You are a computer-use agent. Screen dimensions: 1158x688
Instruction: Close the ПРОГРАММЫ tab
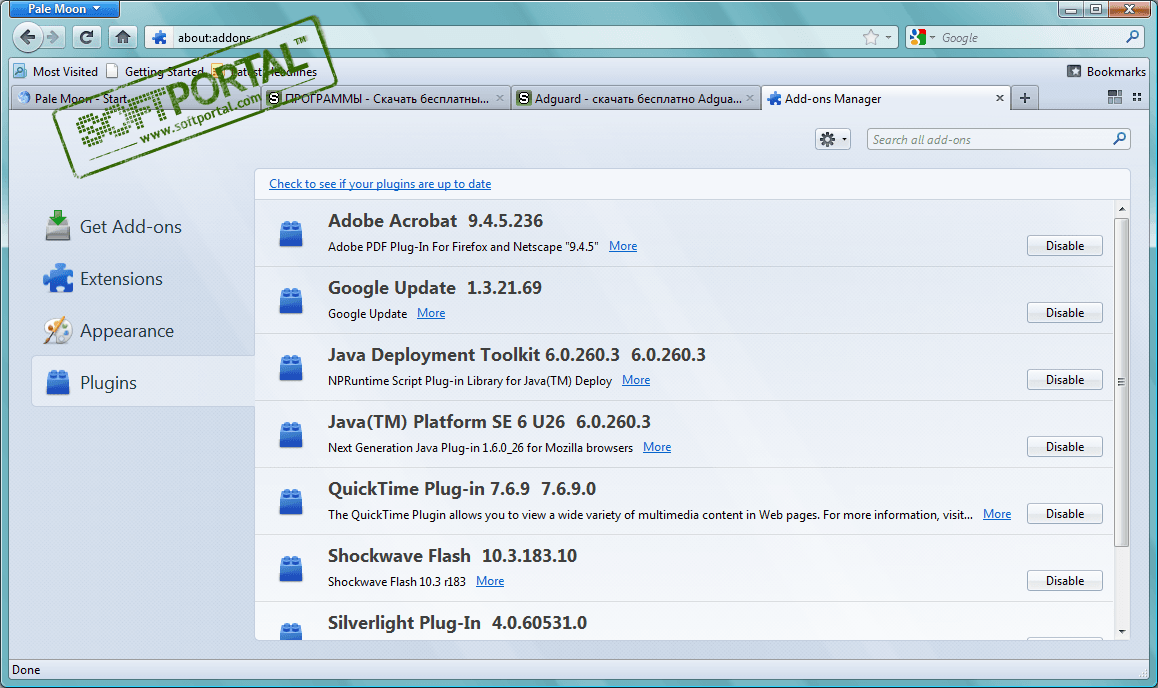pyautogui.click(x=500, y=98)
